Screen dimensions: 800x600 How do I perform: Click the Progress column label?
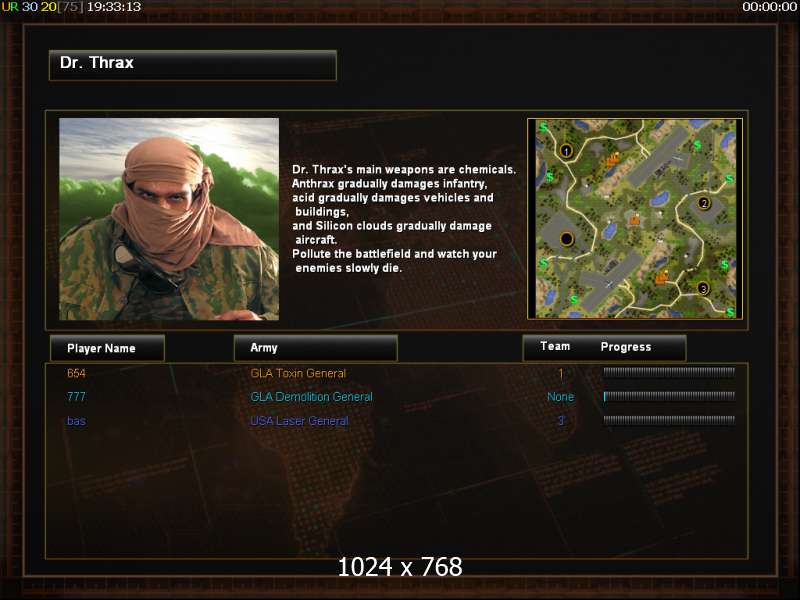pos(626,347)
